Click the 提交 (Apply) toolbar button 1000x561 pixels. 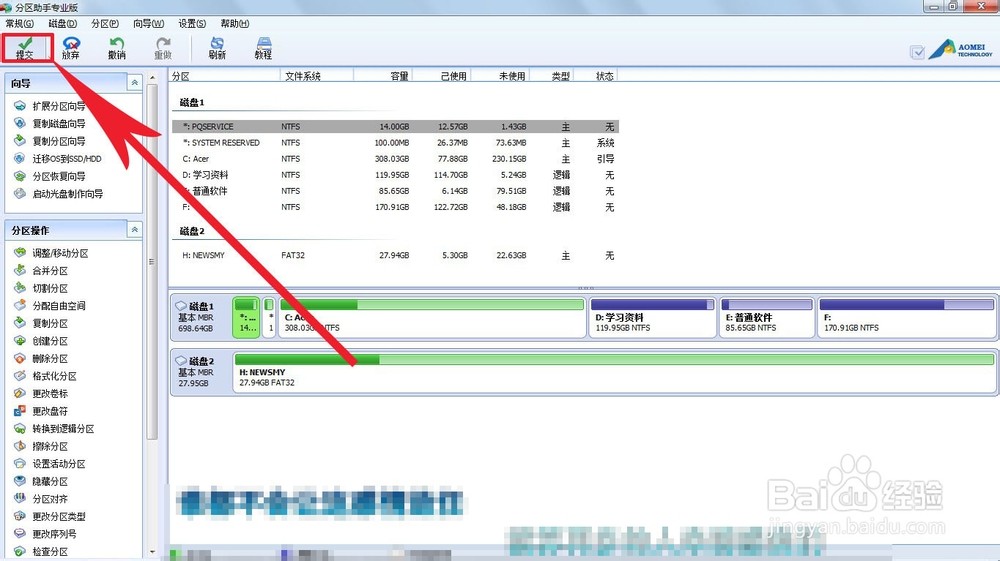(x=25, y=47)
